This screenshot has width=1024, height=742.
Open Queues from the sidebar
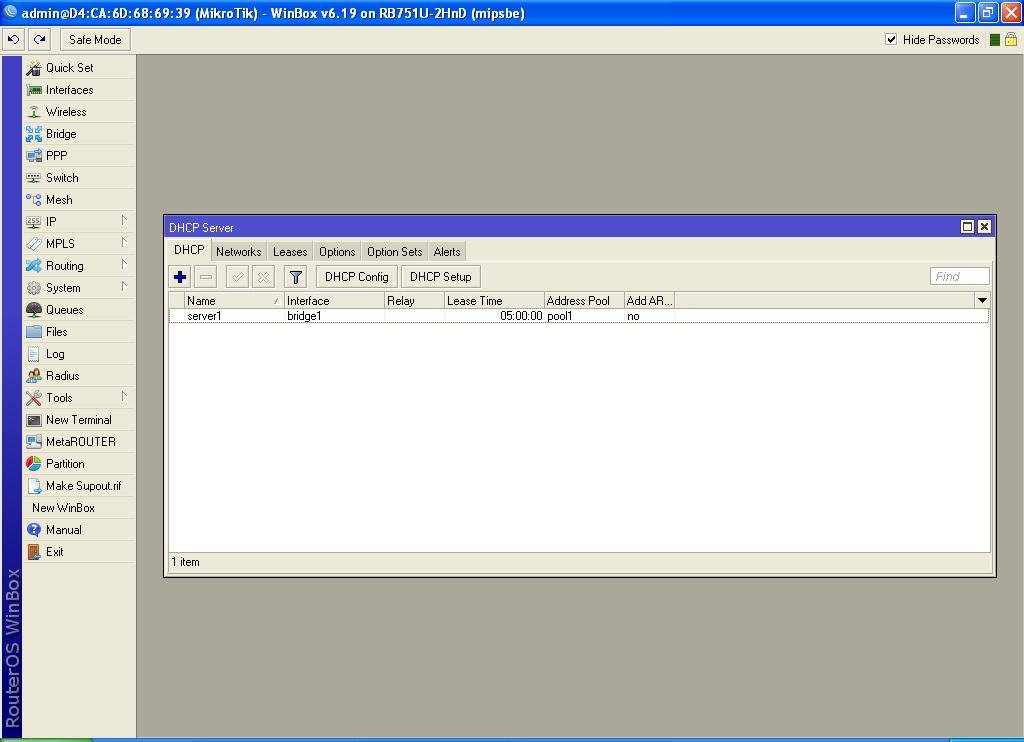coord(79,310)
